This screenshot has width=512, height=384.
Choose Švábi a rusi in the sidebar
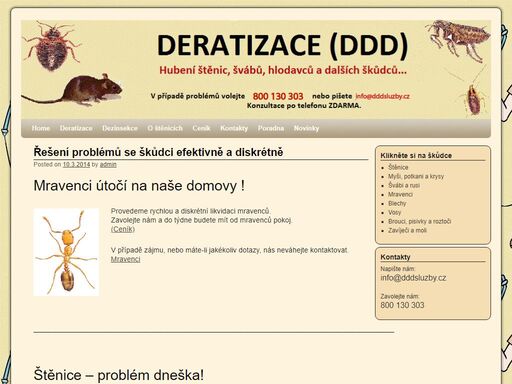pos(404,185)
